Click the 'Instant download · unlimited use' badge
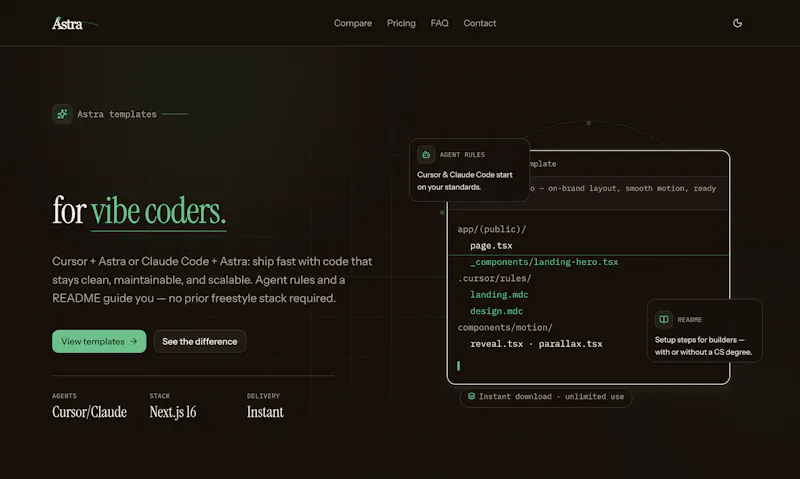800x479 pixels. pyautogui.click(x=545, y=397)
